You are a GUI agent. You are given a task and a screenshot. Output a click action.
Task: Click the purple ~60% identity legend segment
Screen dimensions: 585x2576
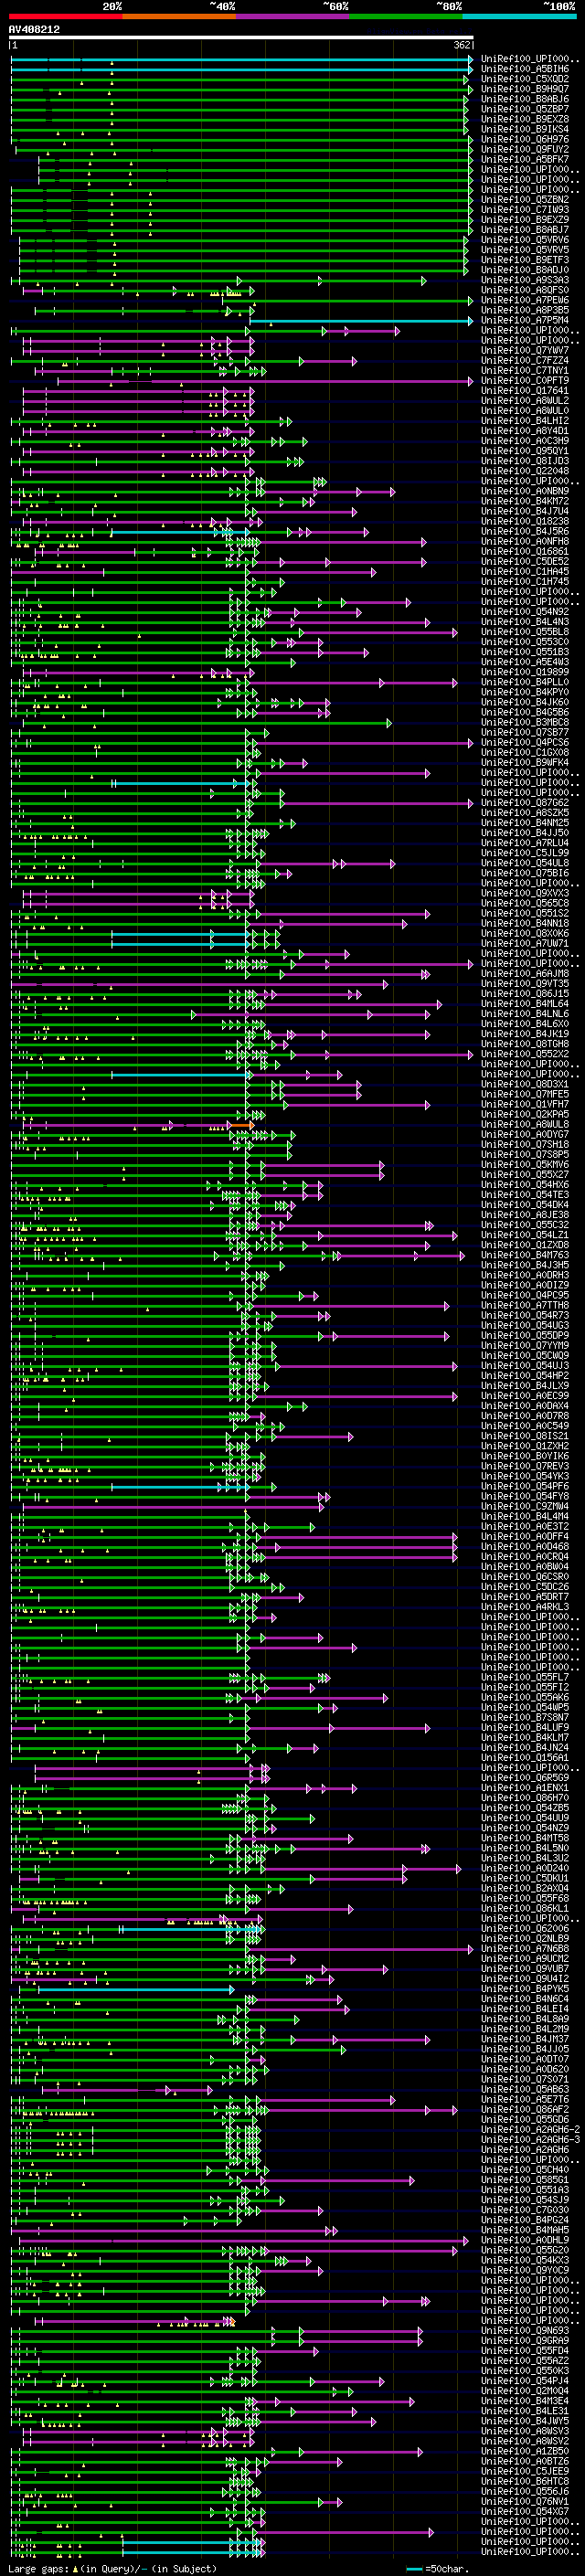click(x=293, y=16)
